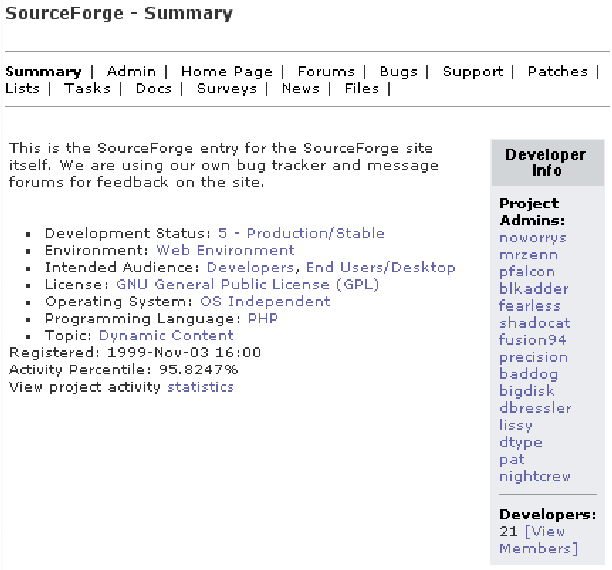Open the Home Page link

click(227, 72)
